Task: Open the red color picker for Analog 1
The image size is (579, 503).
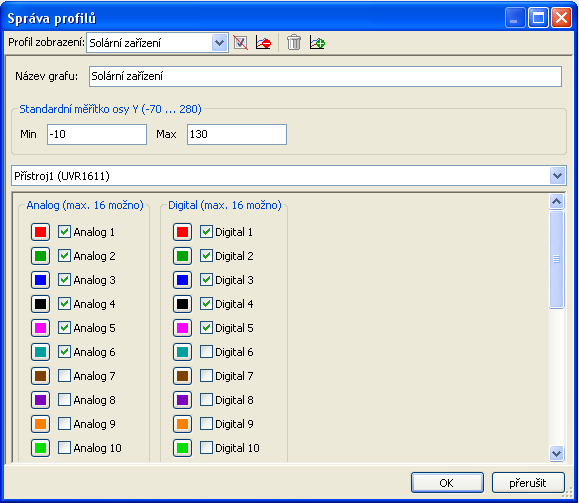Action: click(x=40, y=232)
